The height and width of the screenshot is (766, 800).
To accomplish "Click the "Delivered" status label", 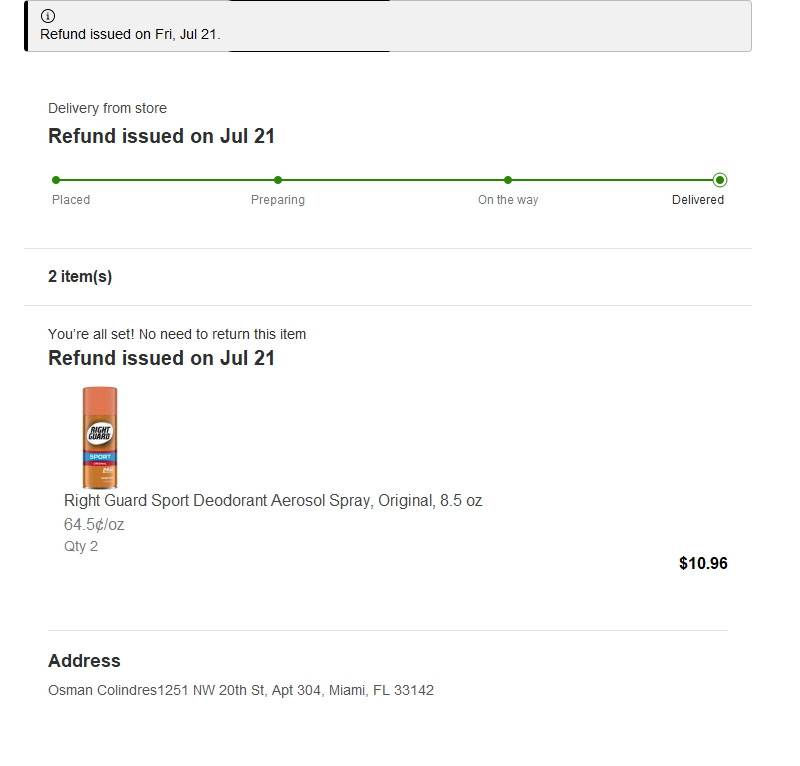I will (x=698, y=200).
